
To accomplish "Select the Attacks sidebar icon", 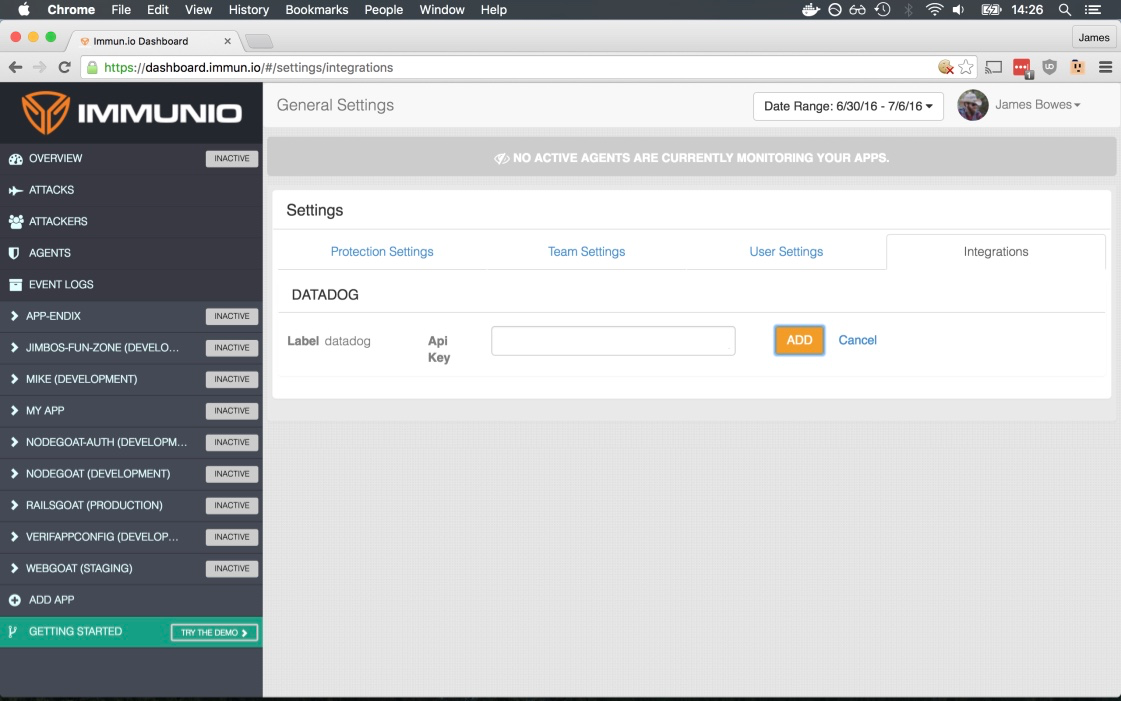I will [x=16, y=189].
